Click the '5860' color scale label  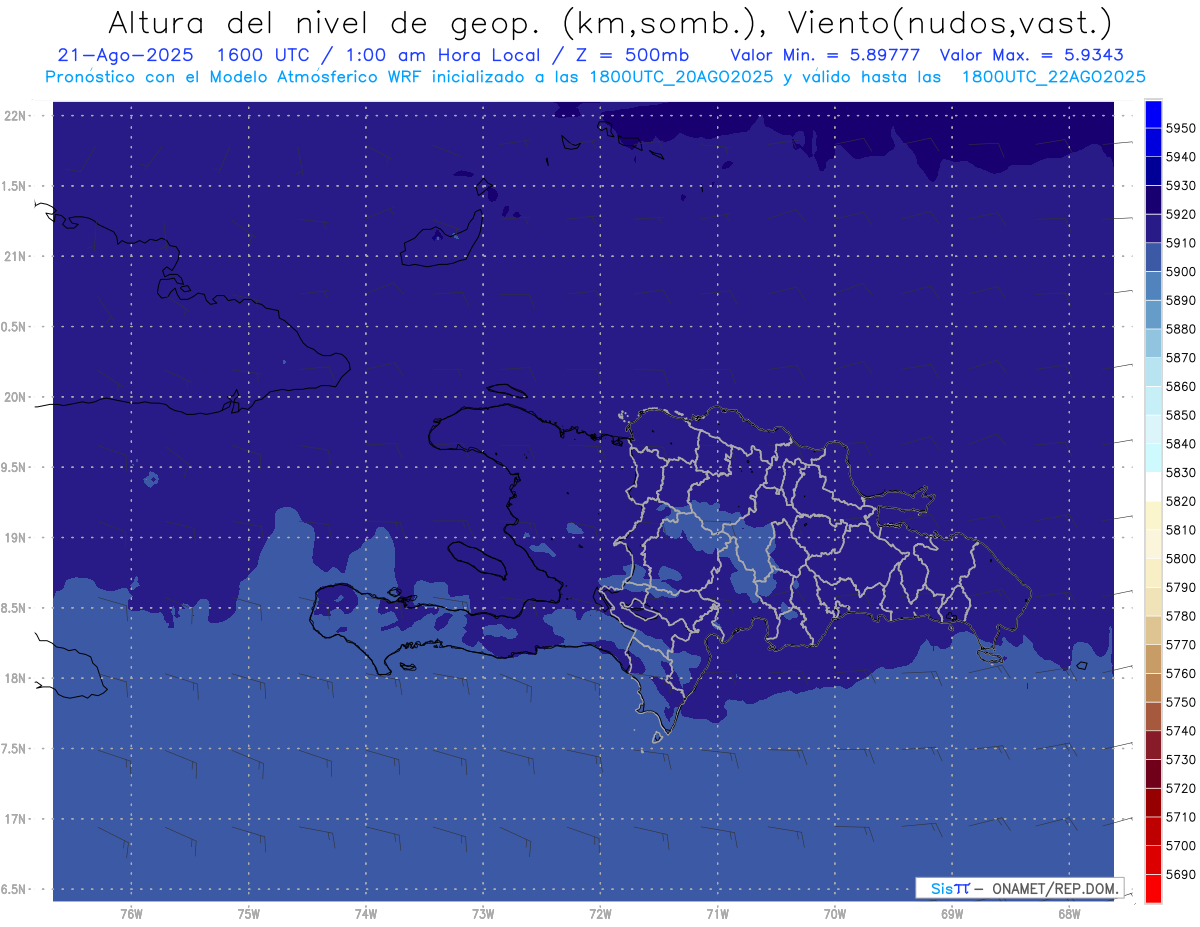point(1181,386)
